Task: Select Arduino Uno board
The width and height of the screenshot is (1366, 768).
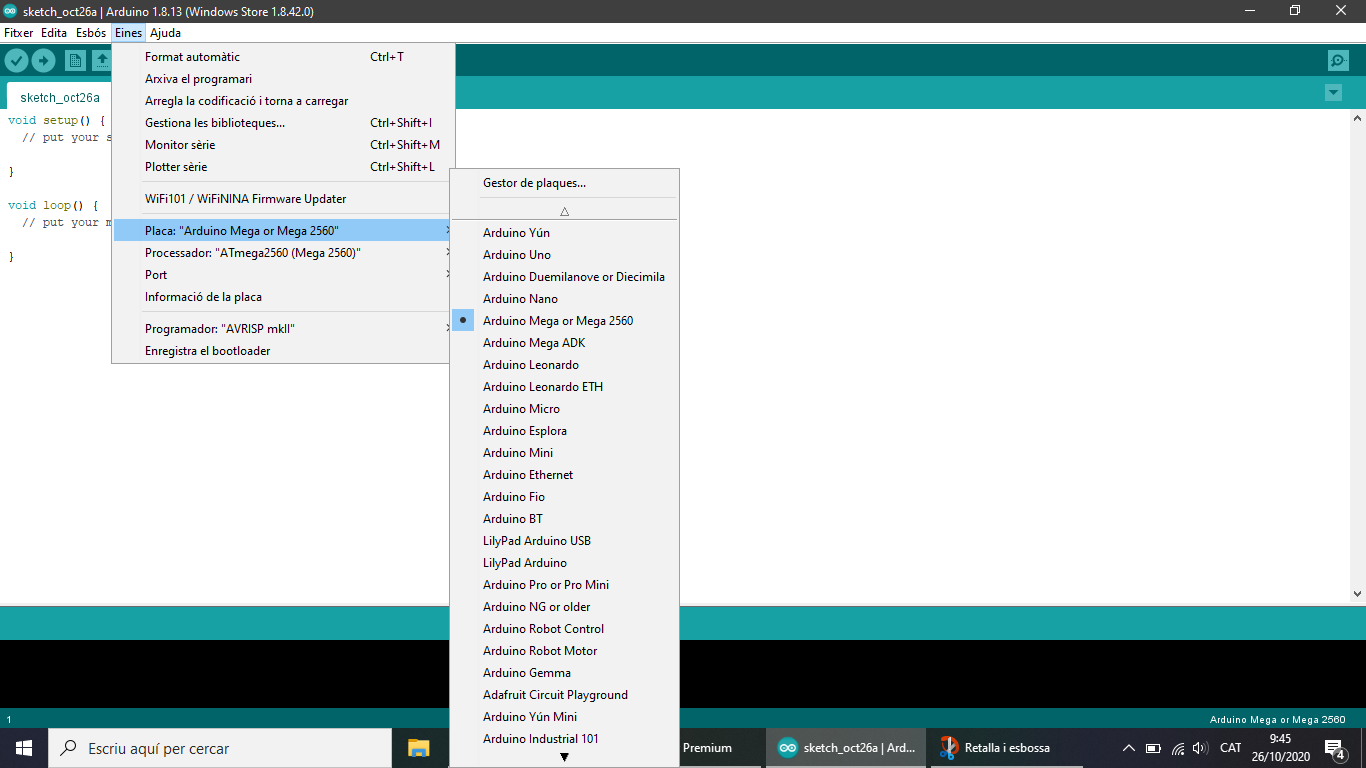Action: 564,255
